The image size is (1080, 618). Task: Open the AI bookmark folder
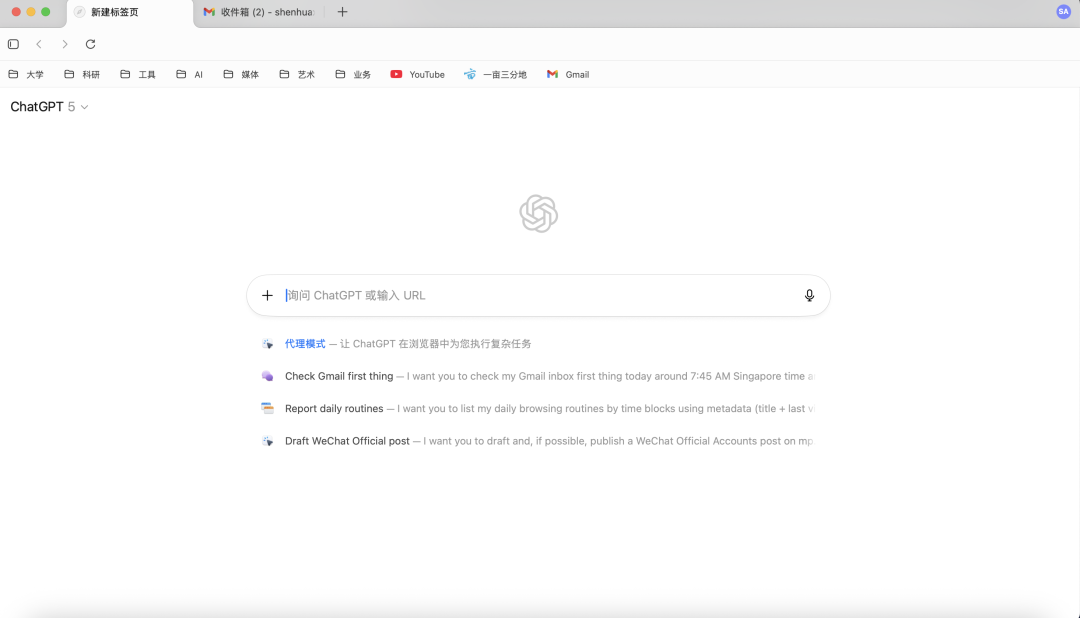[x=189, y=74]
